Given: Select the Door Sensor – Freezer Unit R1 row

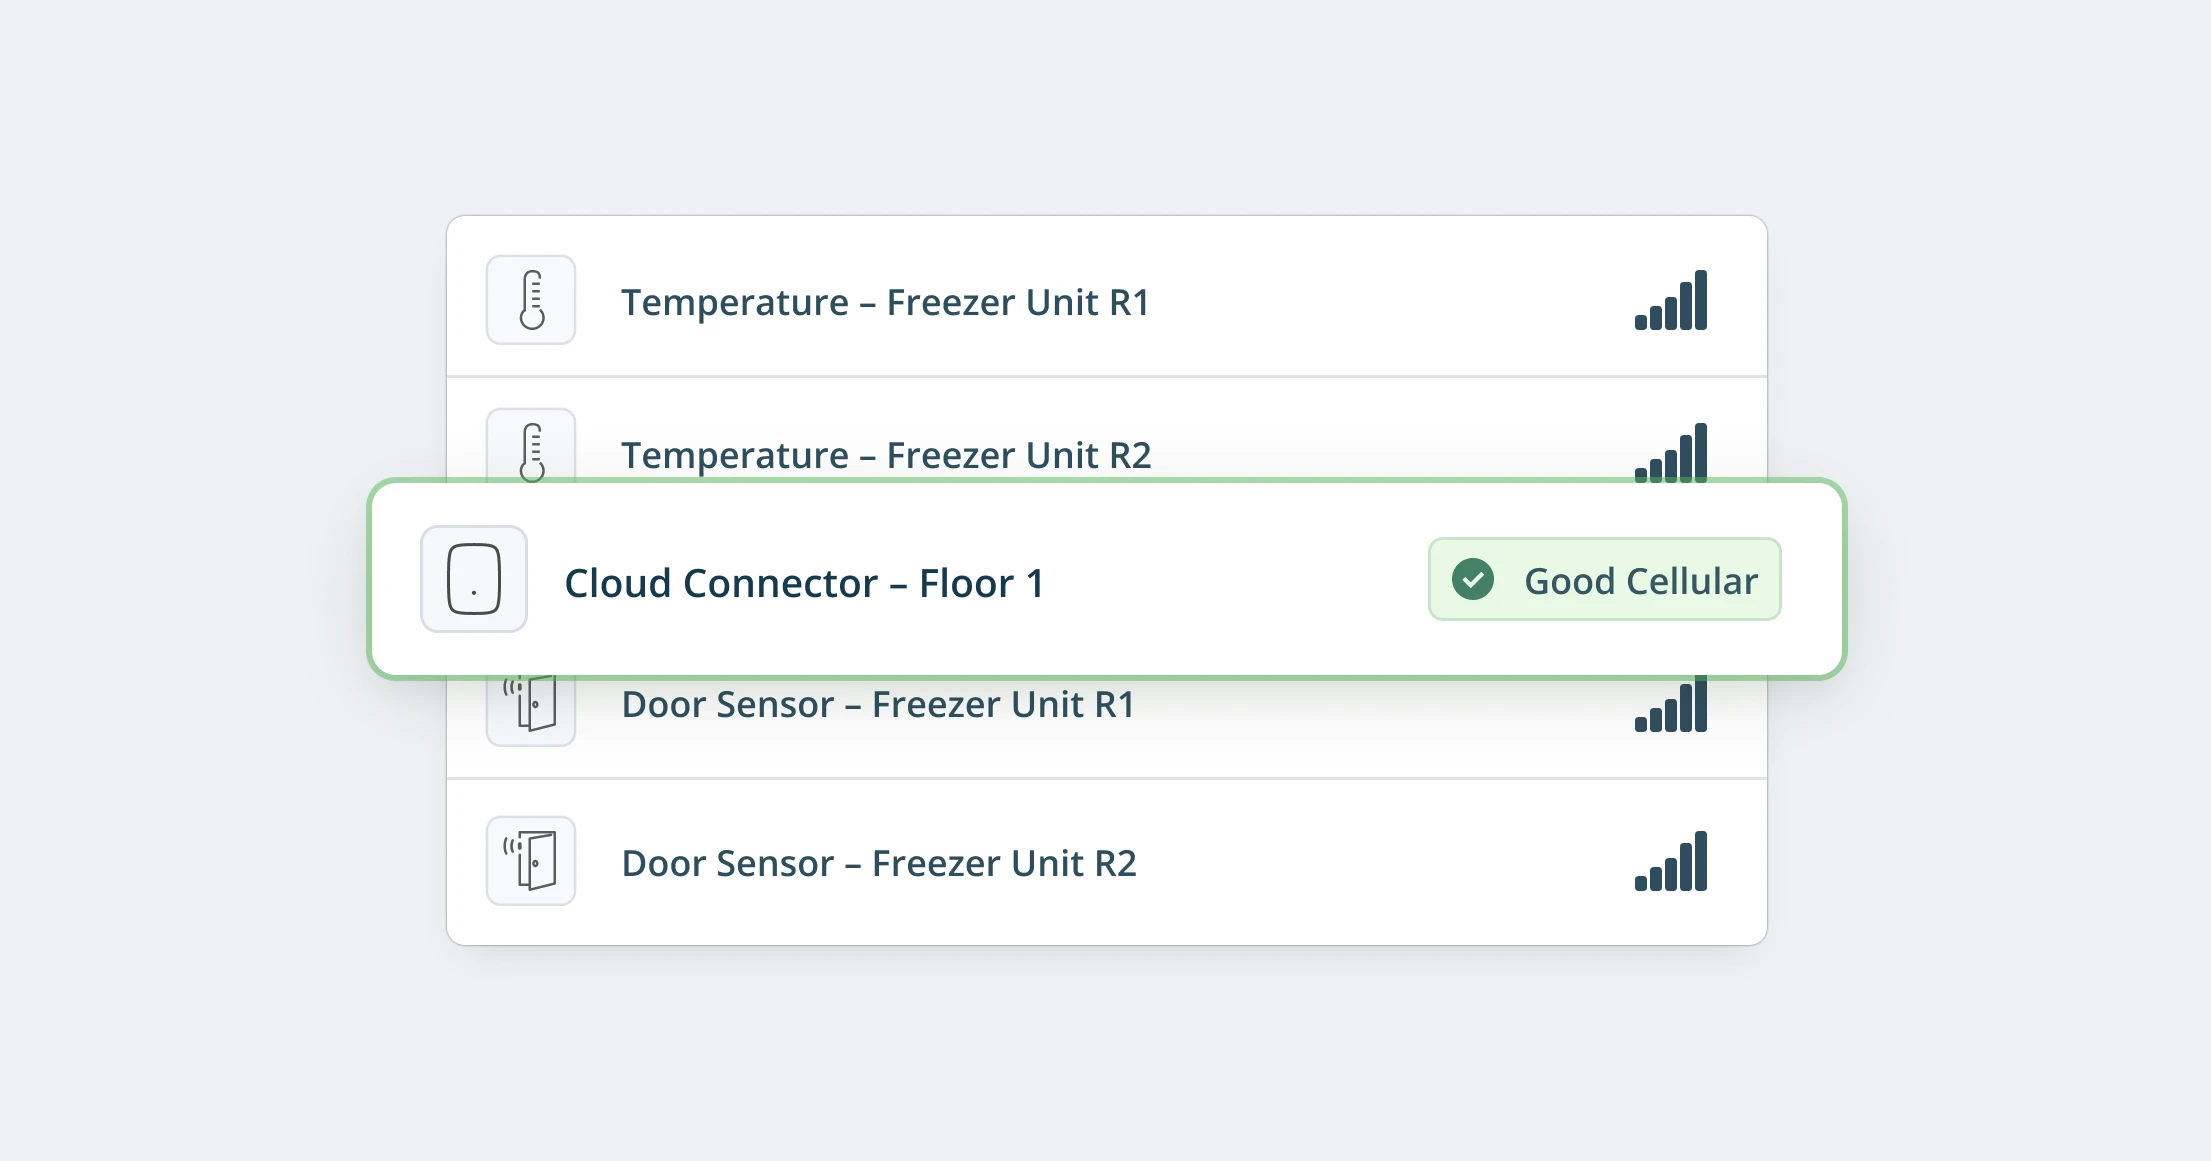Looking at the screenshot, I should (1100, 720).
